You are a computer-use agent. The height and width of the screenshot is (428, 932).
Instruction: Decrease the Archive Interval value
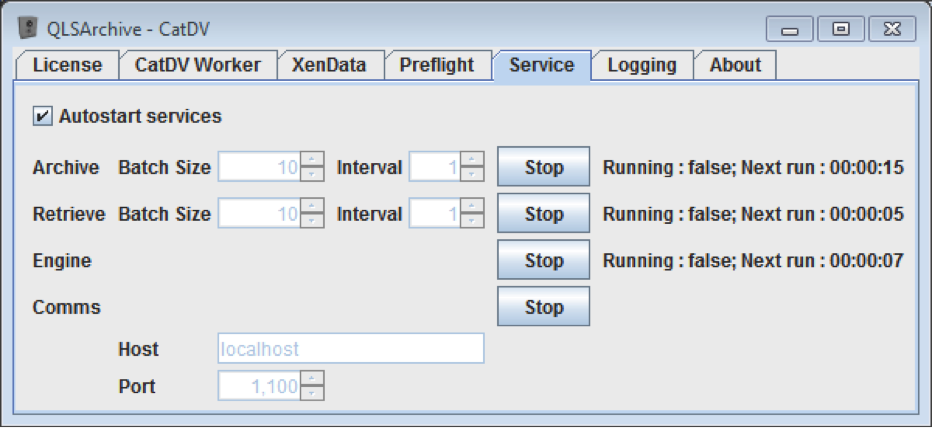click(x=473, y=175)
